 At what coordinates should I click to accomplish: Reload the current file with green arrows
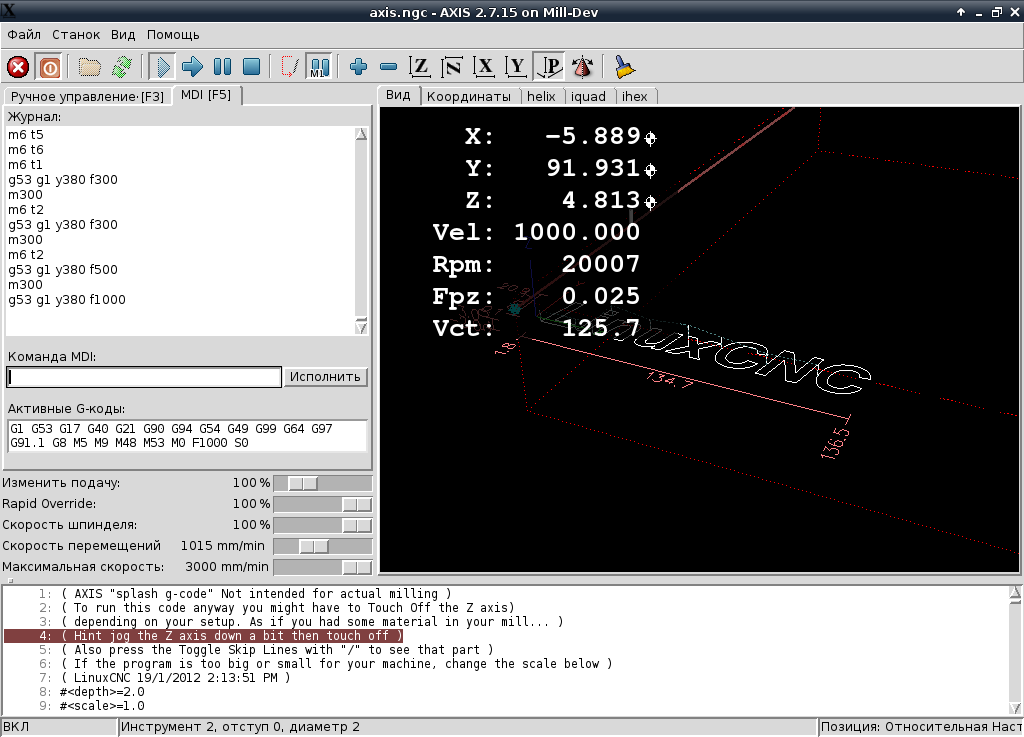[122, 67]
